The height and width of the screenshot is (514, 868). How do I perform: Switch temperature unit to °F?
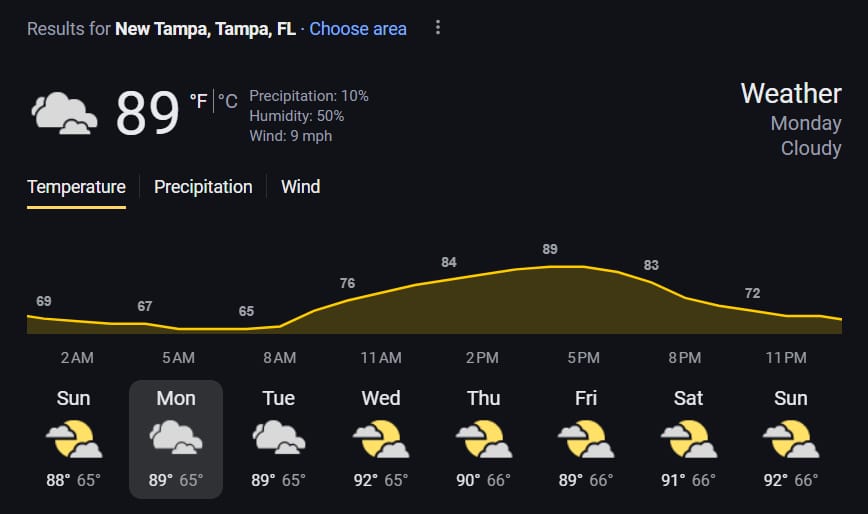tap(198, 101)
